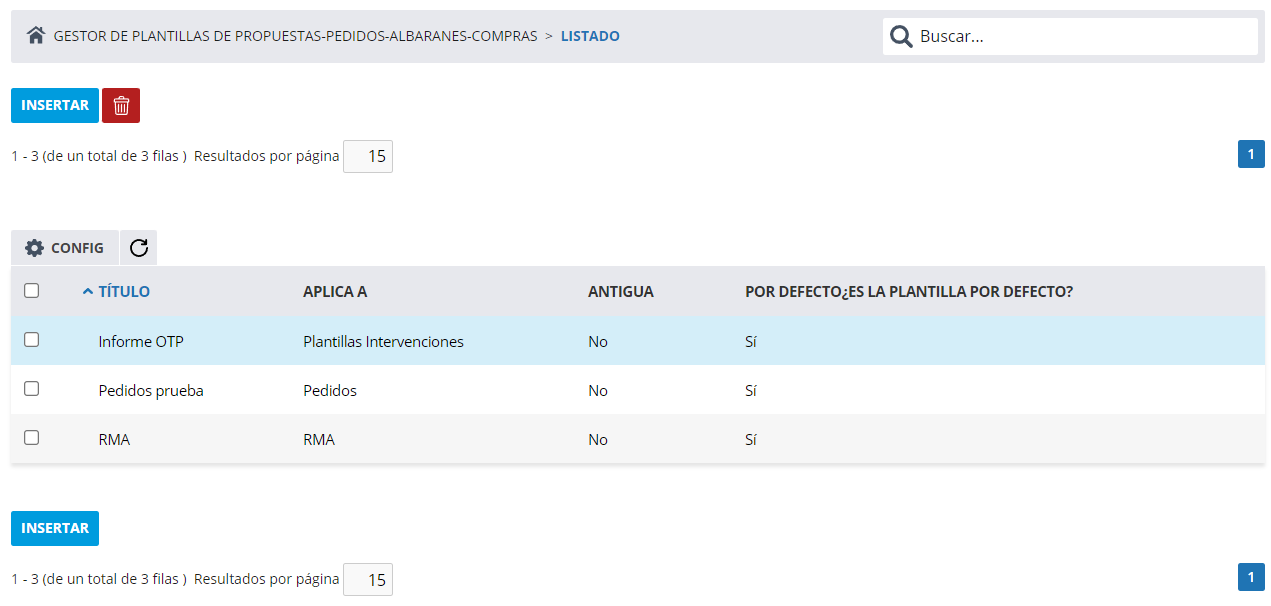Image resolution: width=1271 pixels, height=606 pixels.
Task: Toggle the select-all header checkbox
Action: [x=32, y=291]
